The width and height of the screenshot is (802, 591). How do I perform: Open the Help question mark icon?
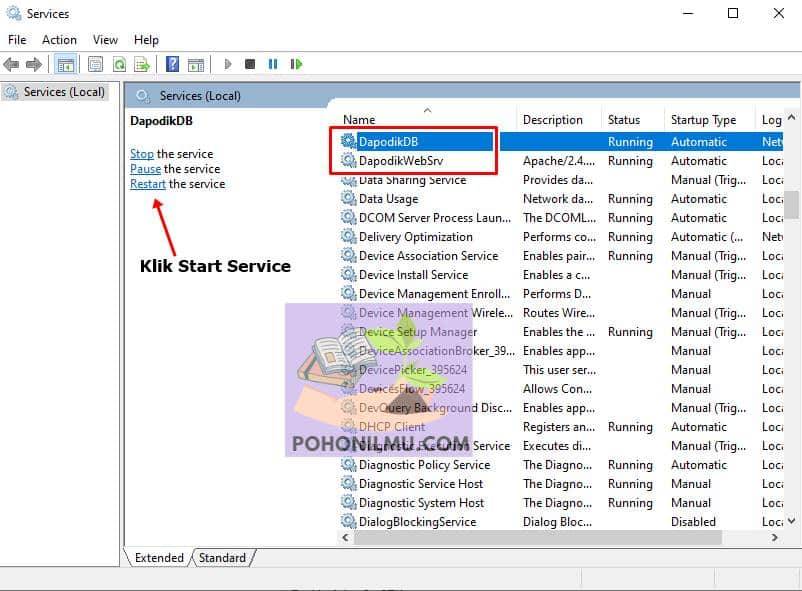173,64
